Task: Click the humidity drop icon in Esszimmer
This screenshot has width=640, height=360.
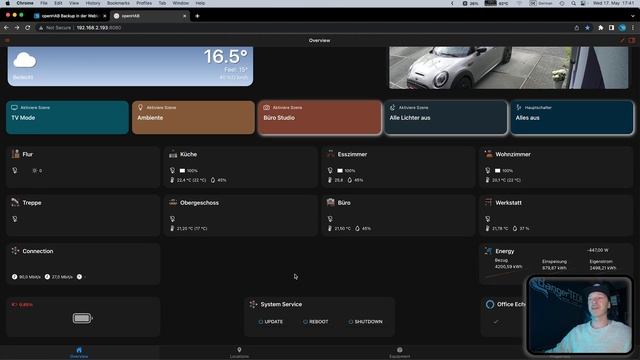Action: coord(350,180)
